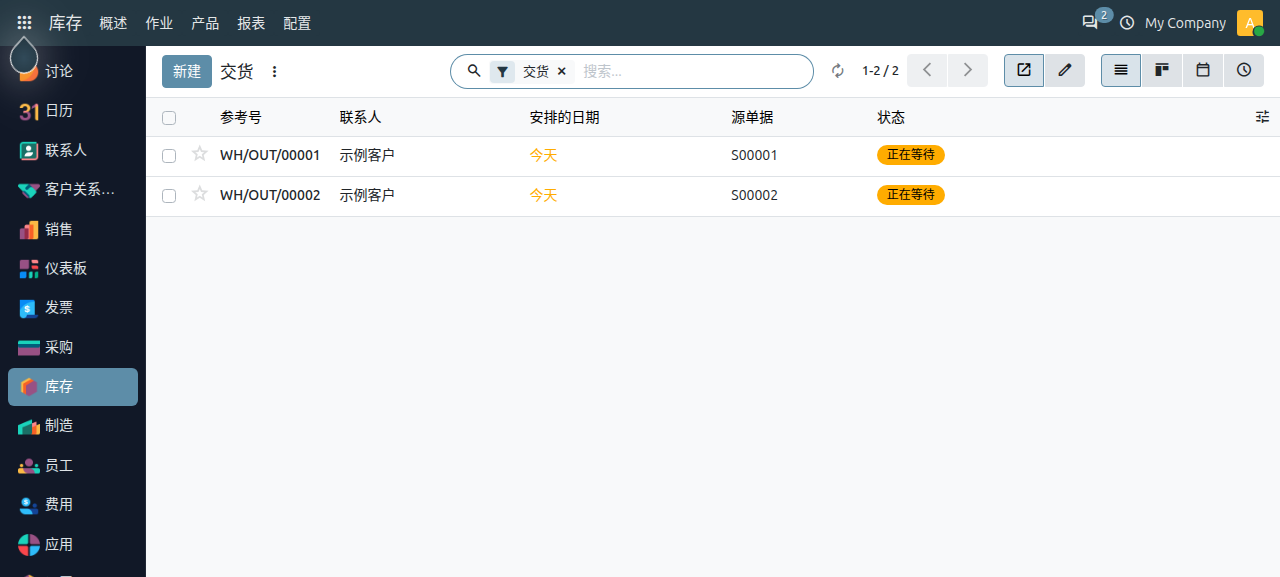The height and width of the screenshot is (577, 1280).
Task: Open the column options adjust icon
Action: click(x=1262, y=117)
